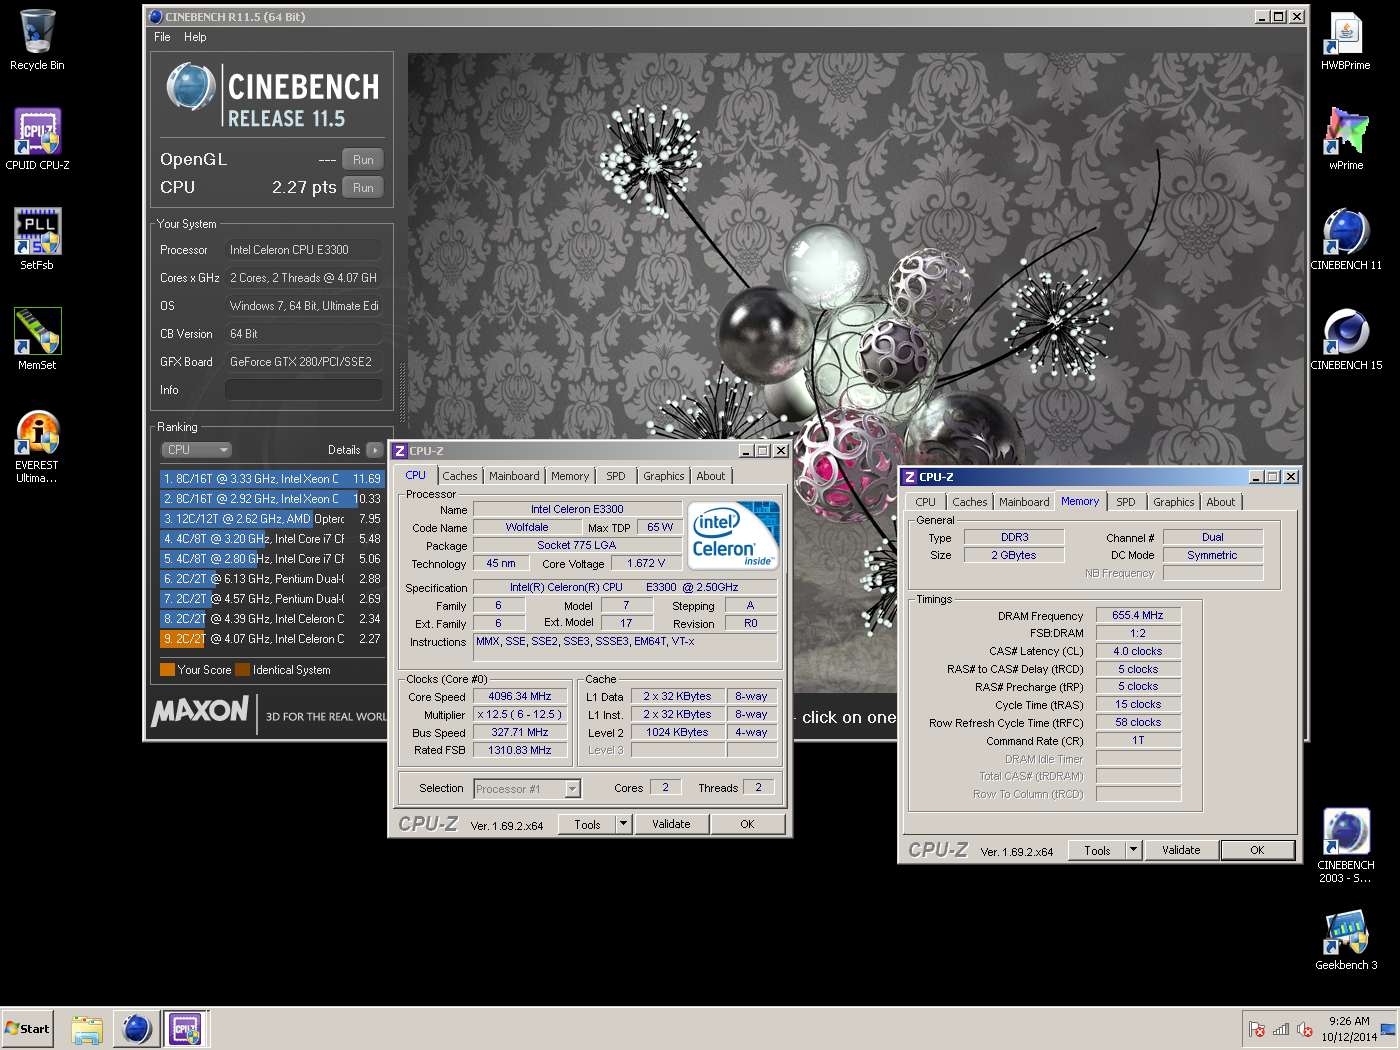
Task: Switch to Graphics tab in front CPU-Z
Action: tap(664, 476)
